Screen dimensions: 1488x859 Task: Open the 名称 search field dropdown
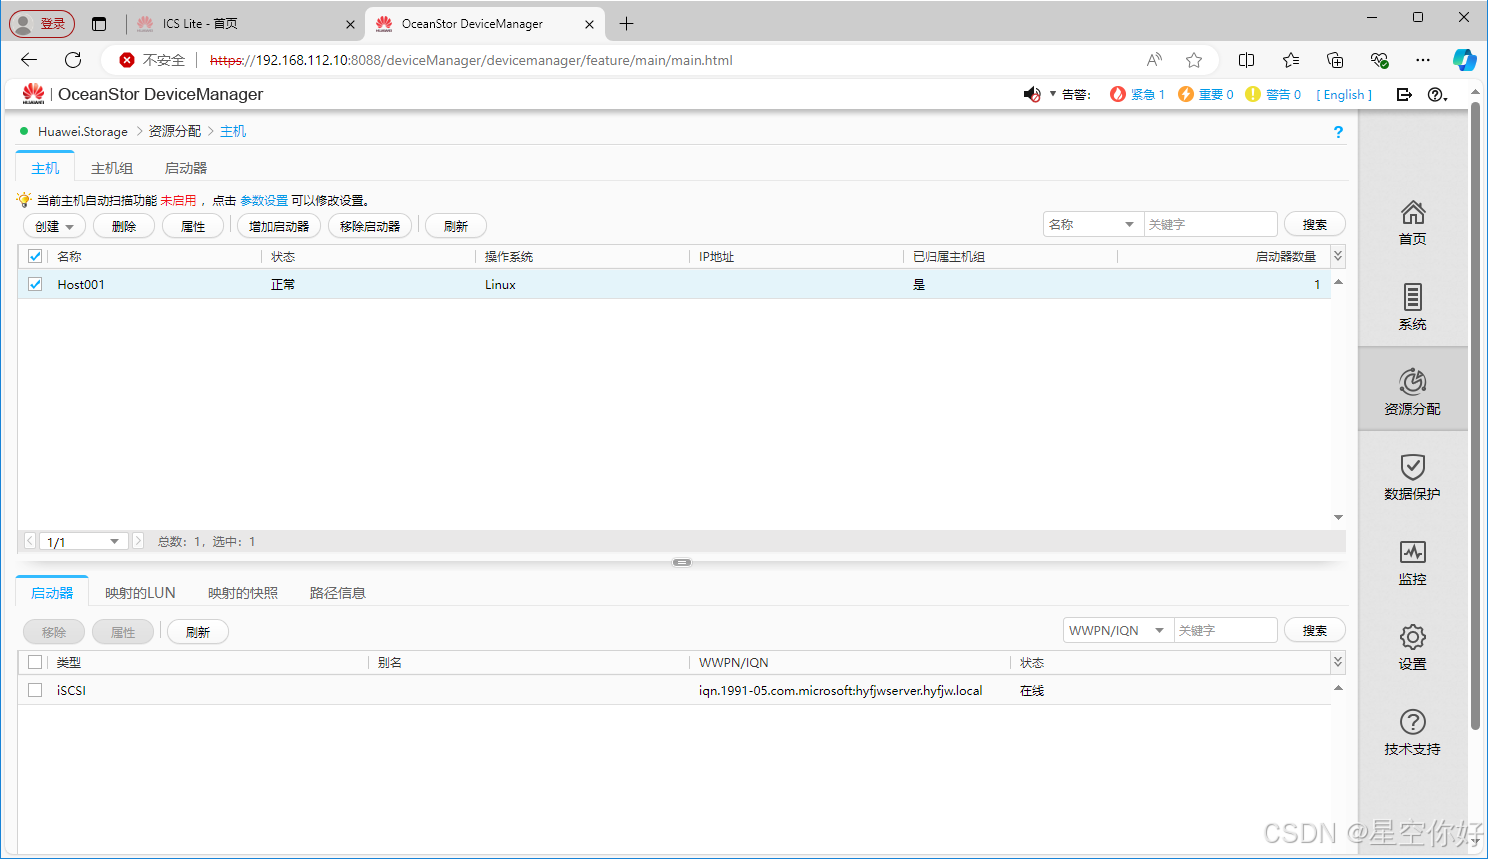[x=1093, y=224]
